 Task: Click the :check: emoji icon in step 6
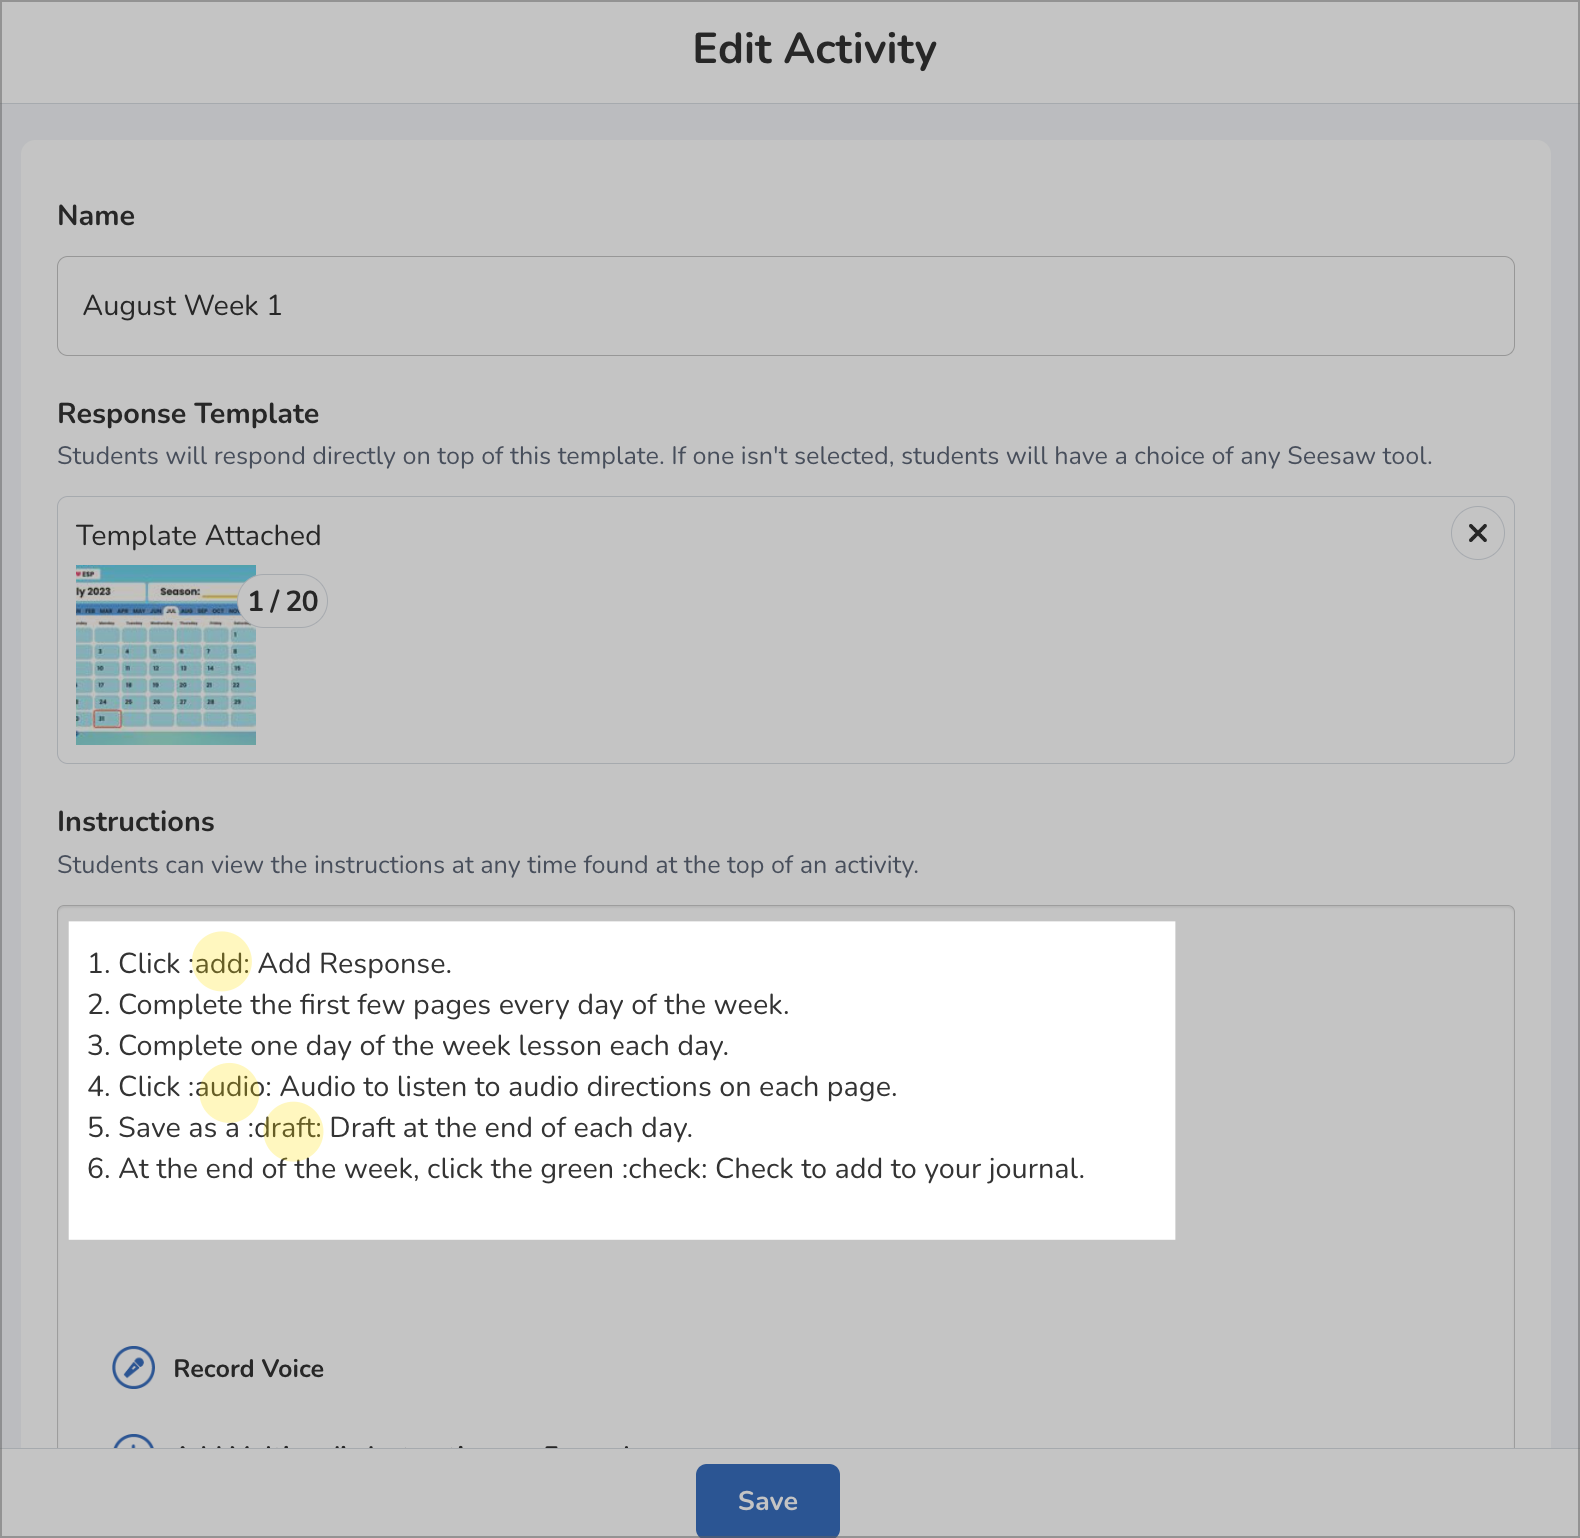tap(661, 1168)
